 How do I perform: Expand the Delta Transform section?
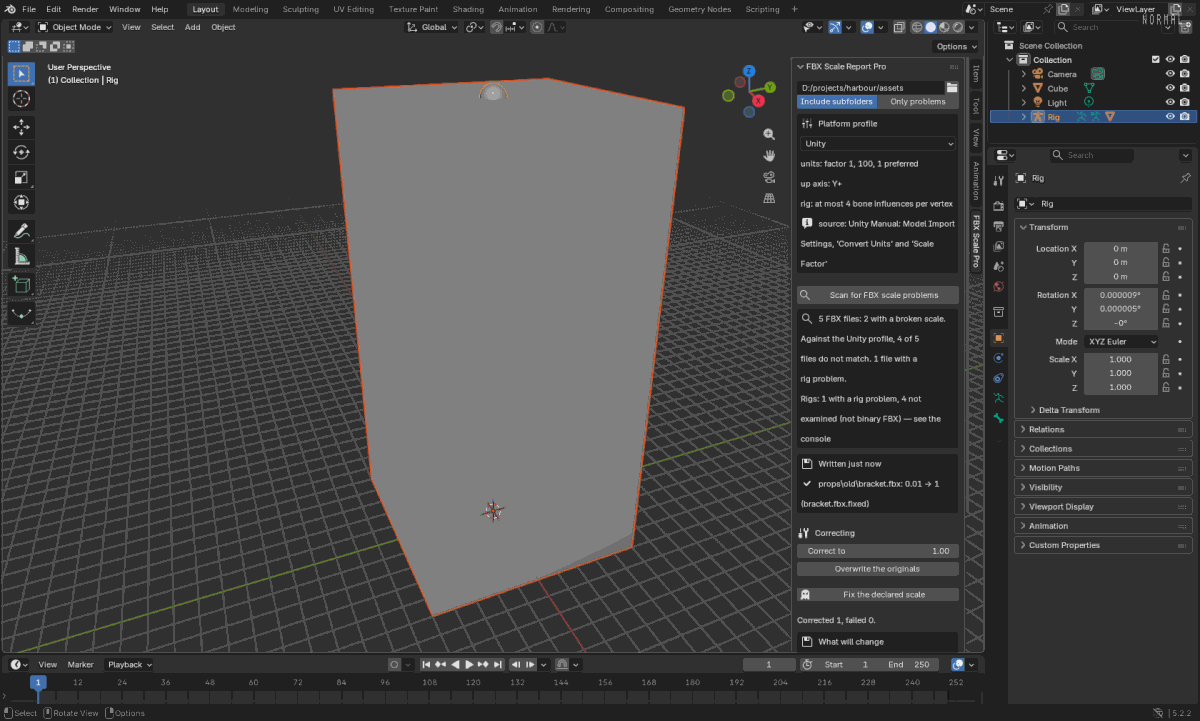(x=1069, y=410)
